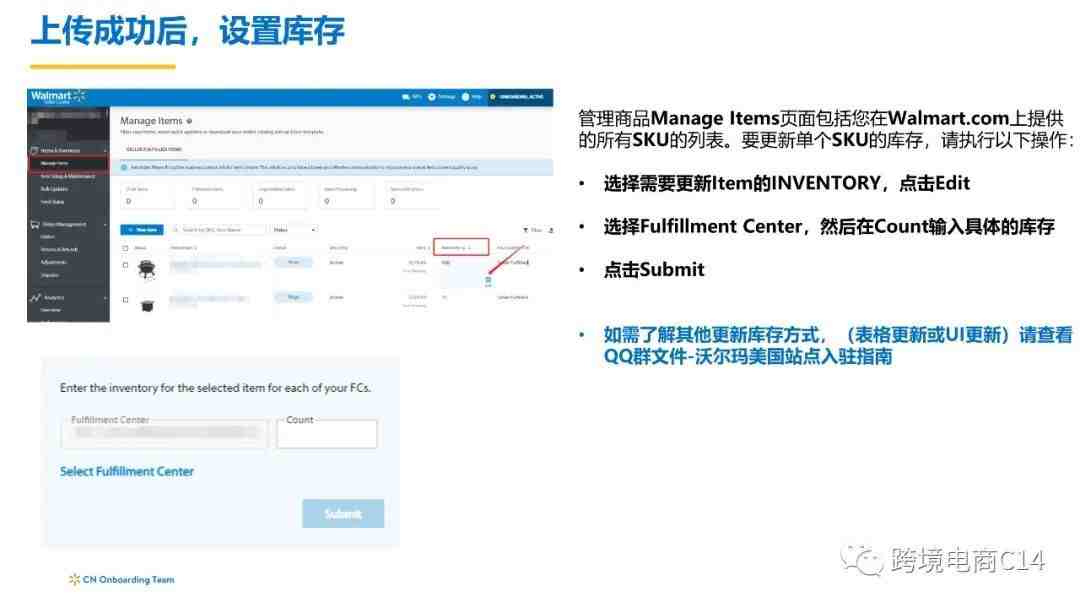Open the chat bubble icon in header
Viewport: 1080px width, 608px height.
point(406,97)
